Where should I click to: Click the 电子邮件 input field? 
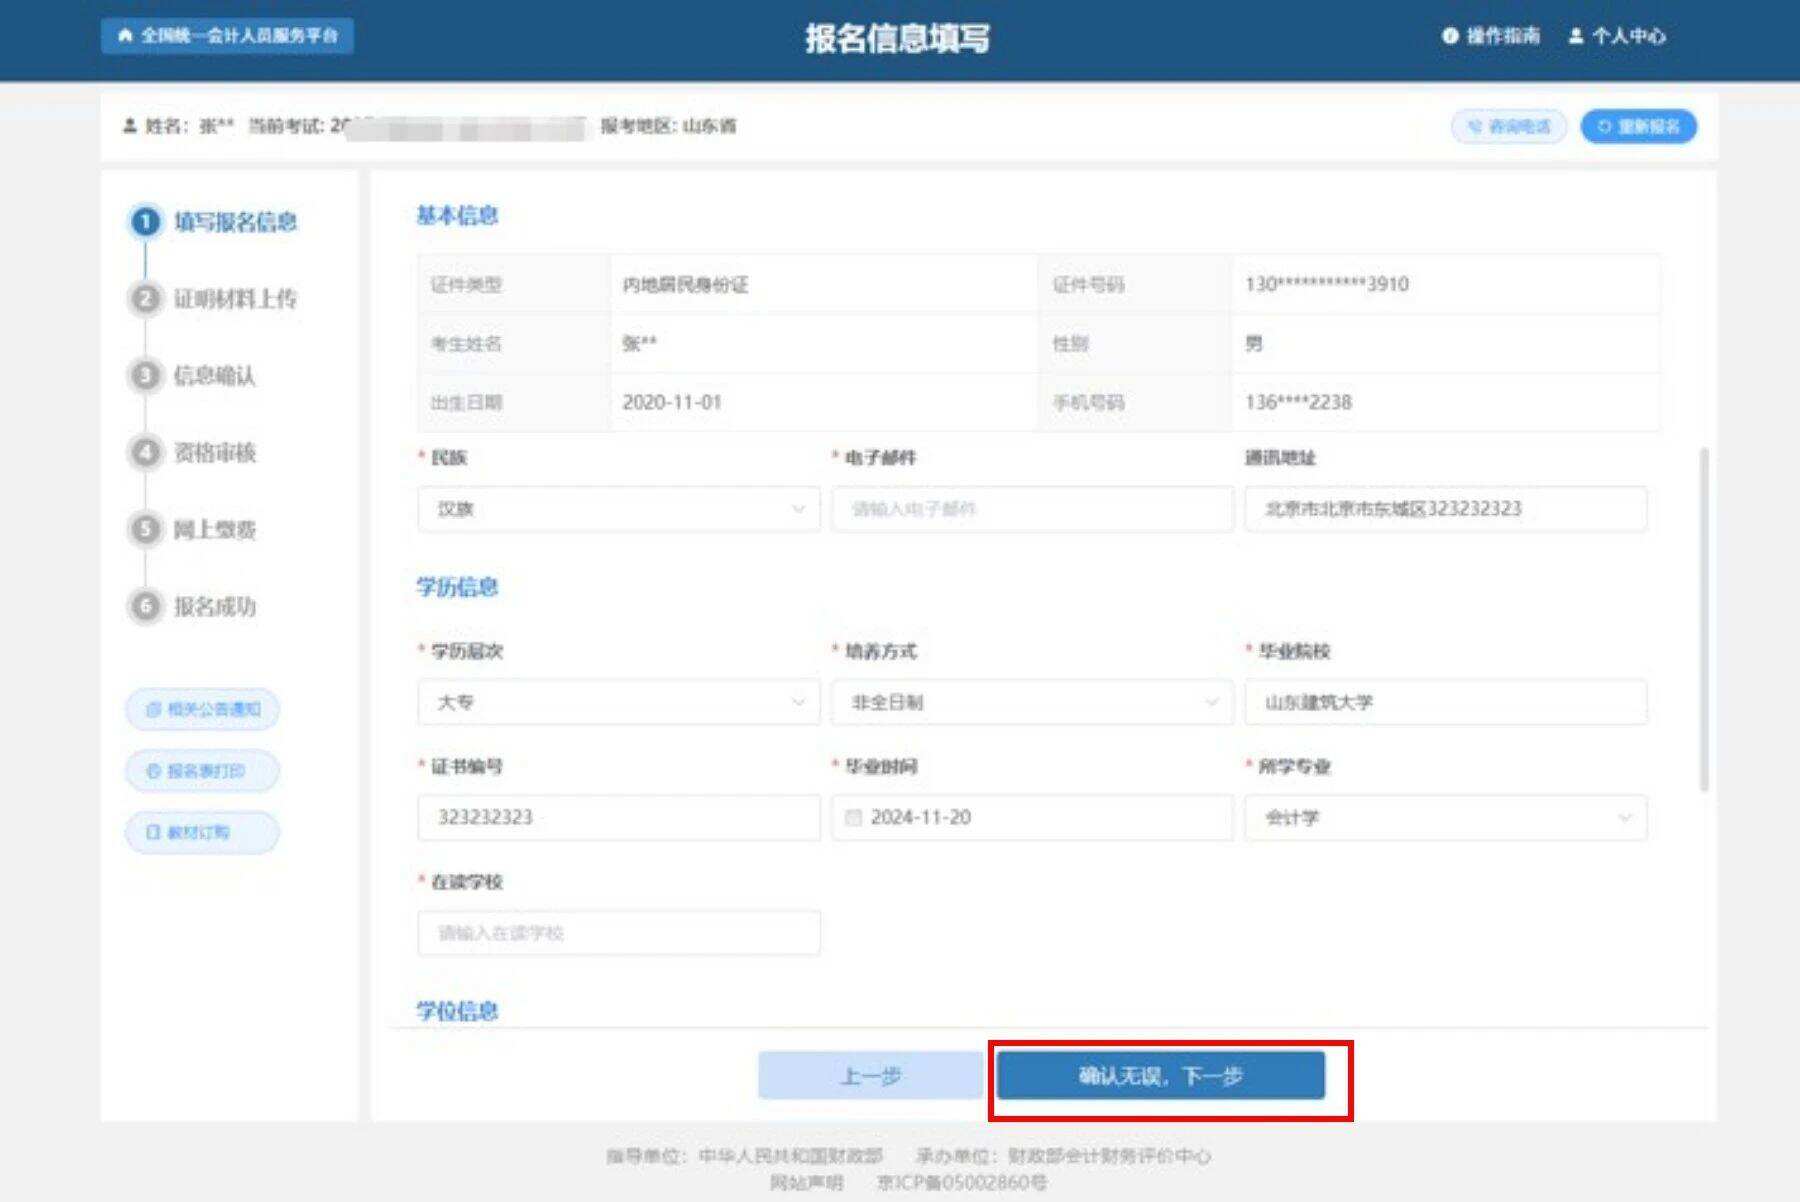tap(1032, 510)
